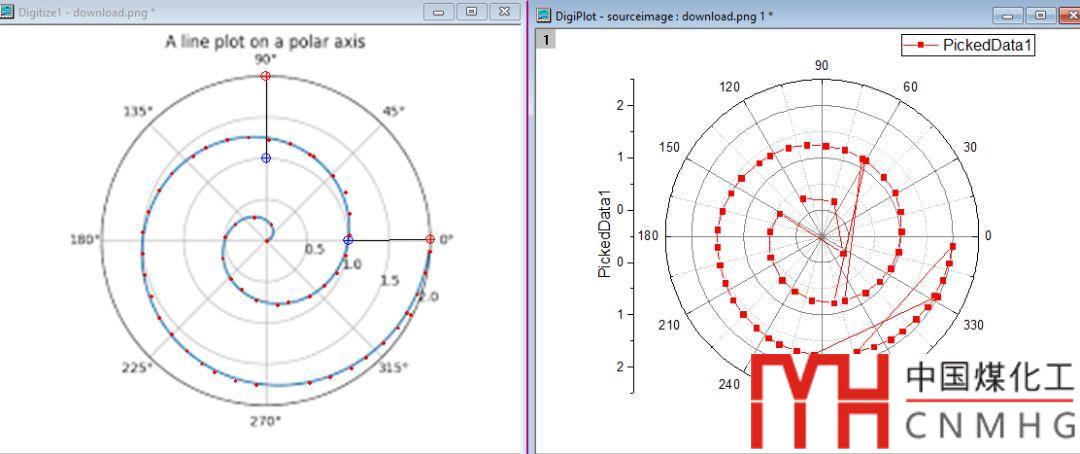Maximize the Digitize1 window
The height and width of the screenshot is (454, 1080).
point(470,12)
